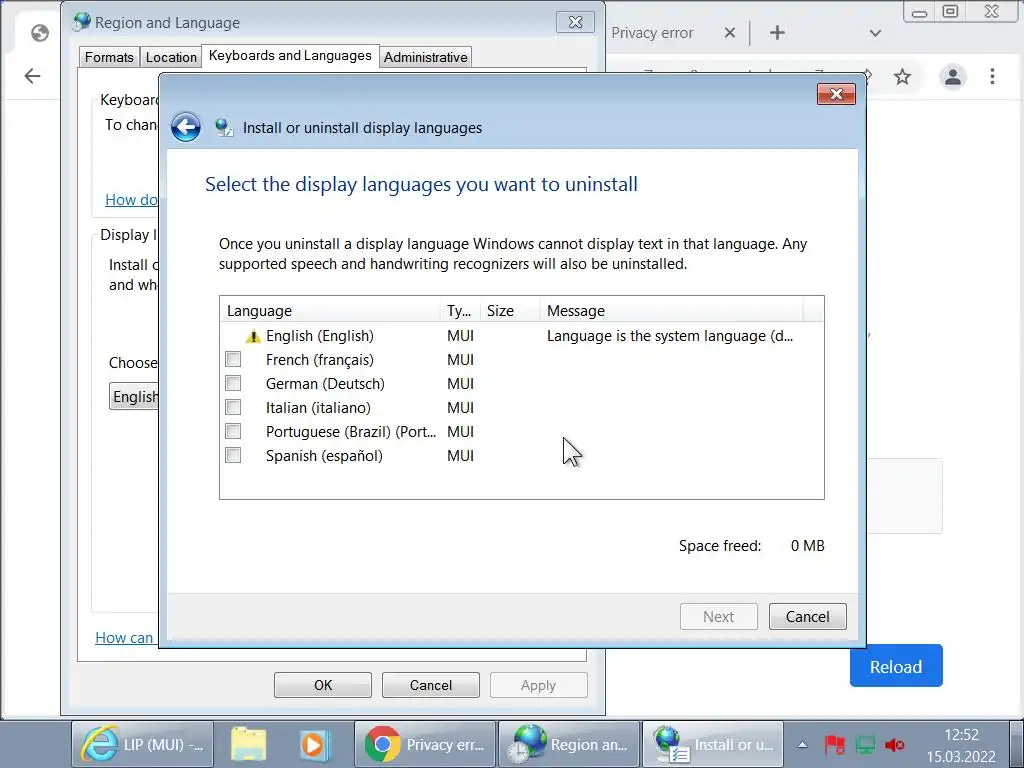Click OK in Region and Language
Viewport: 1024px width, 768px height.
pos(323,685)
